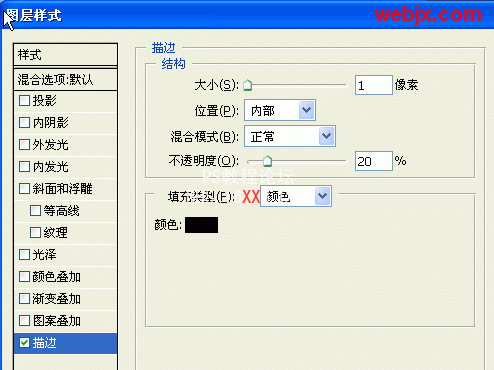The image size is (494, 370).
Task: Enable the 投影 drop shadow checkbox
Action: click(24, 100)
